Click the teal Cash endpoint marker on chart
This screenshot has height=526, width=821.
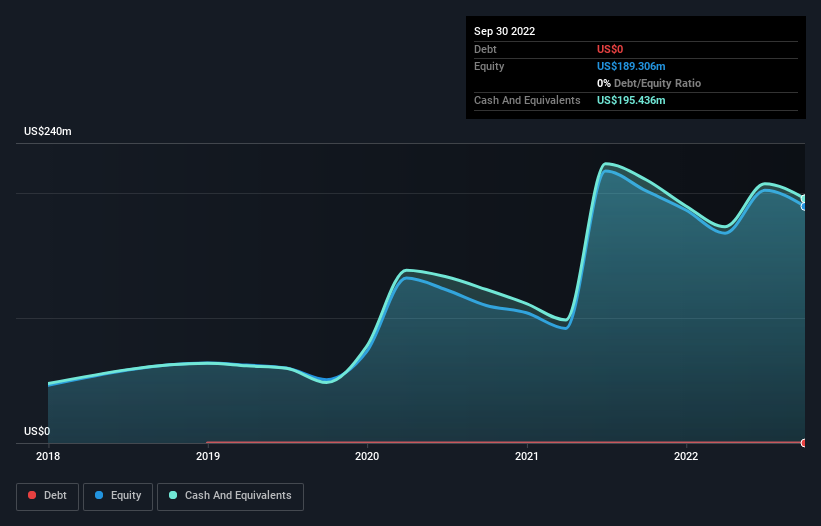804,198
